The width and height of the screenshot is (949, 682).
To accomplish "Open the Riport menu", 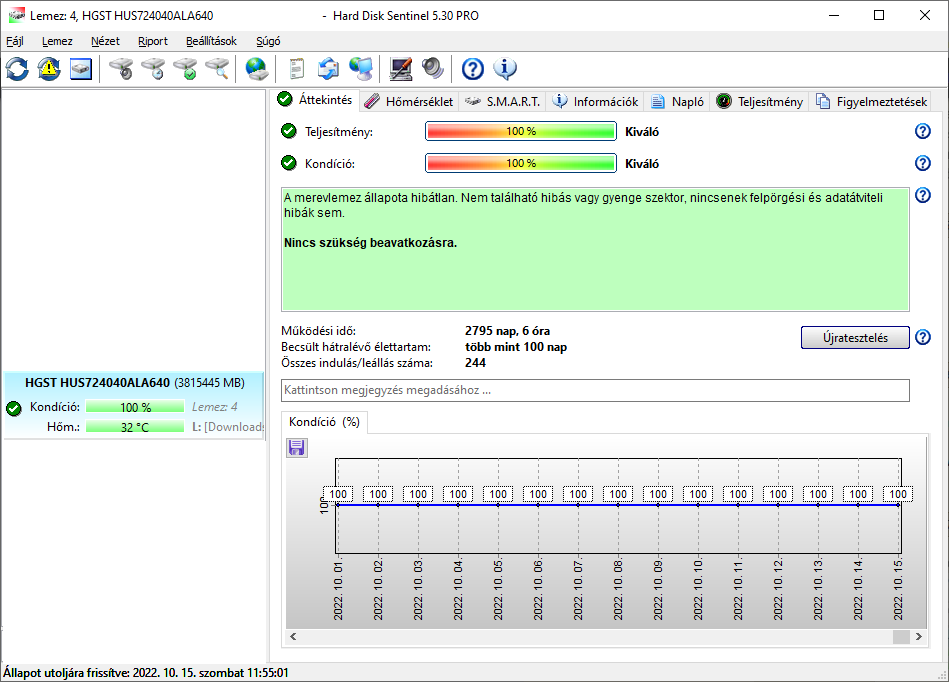I will [x=153, y=41].
